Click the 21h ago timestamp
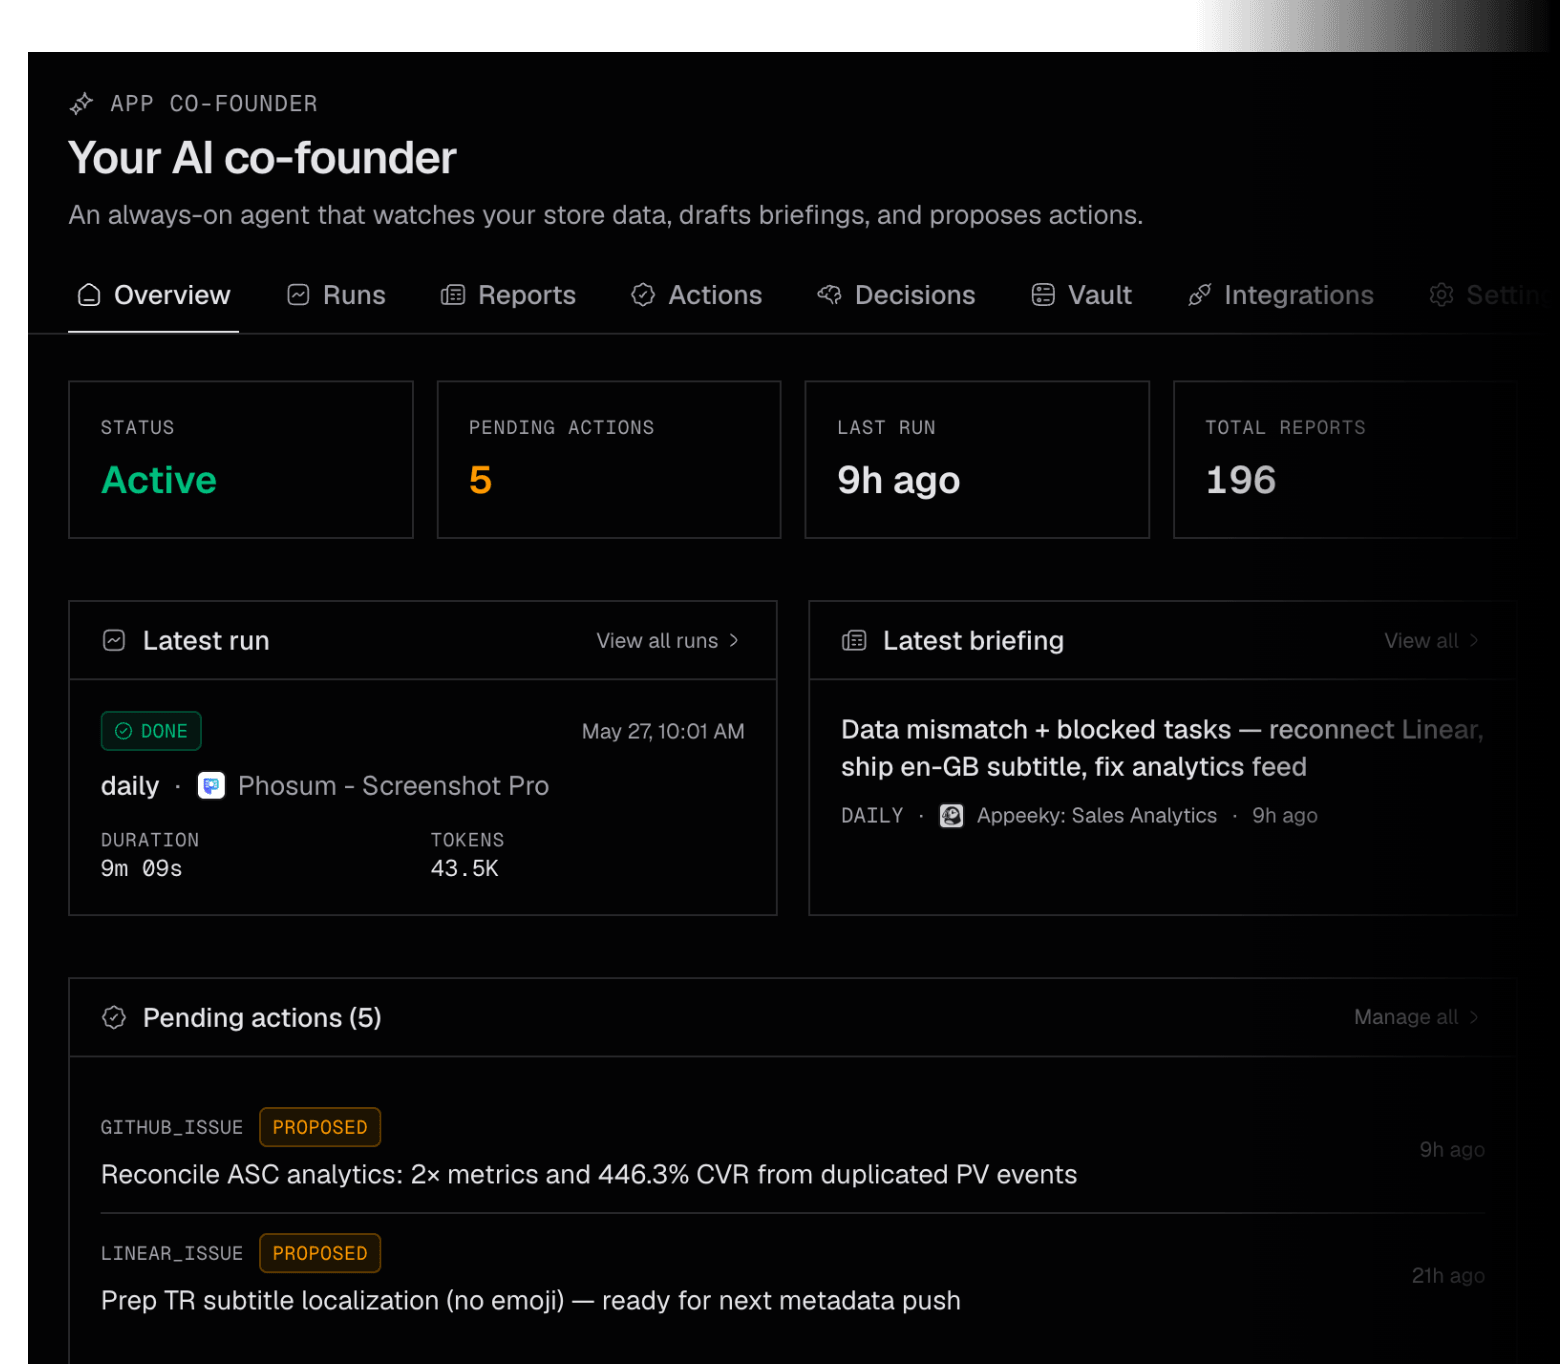Screen dimensions: 1560x1364 pyautogui.click(x=1448, y=1276)
